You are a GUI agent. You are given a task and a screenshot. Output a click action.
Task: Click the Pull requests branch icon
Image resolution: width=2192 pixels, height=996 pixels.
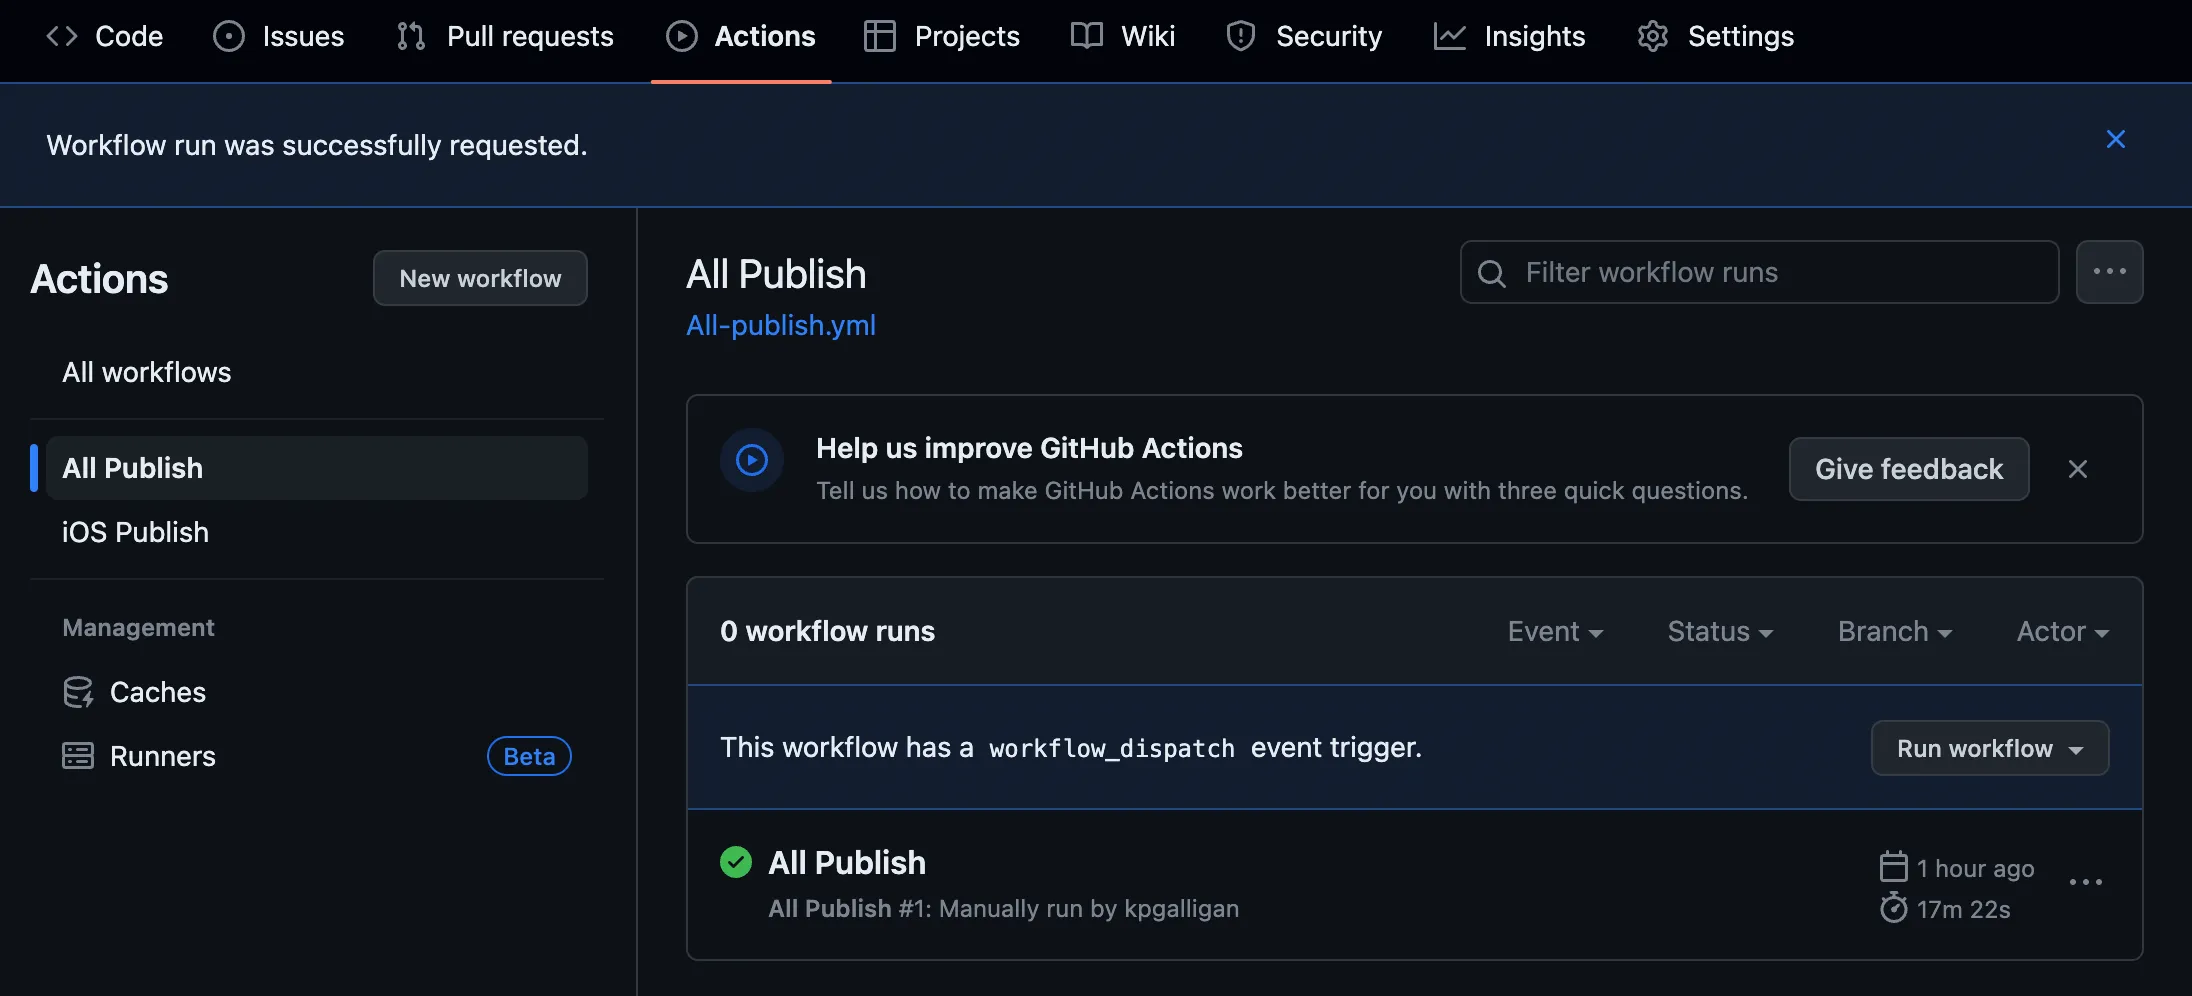(x=411, y=36)
